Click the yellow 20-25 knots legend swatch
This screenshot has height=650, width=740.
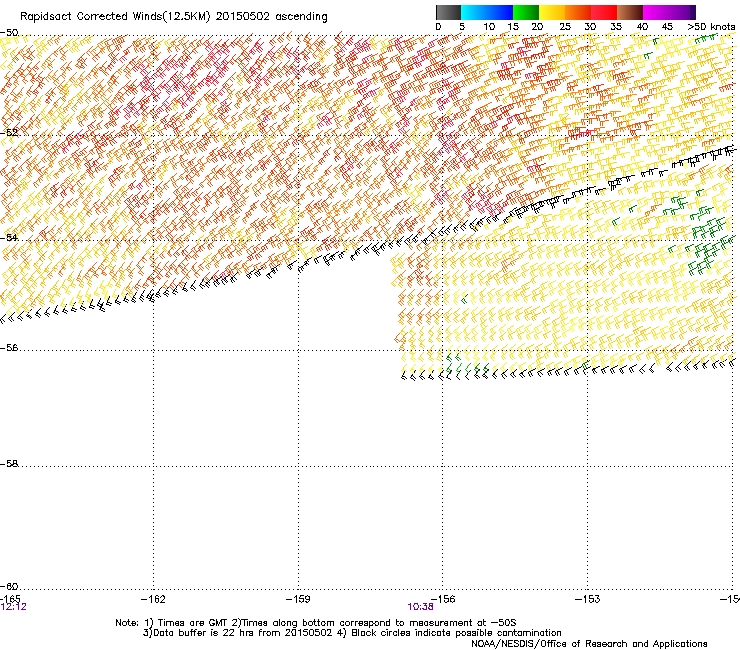click(x=552, y=12)
